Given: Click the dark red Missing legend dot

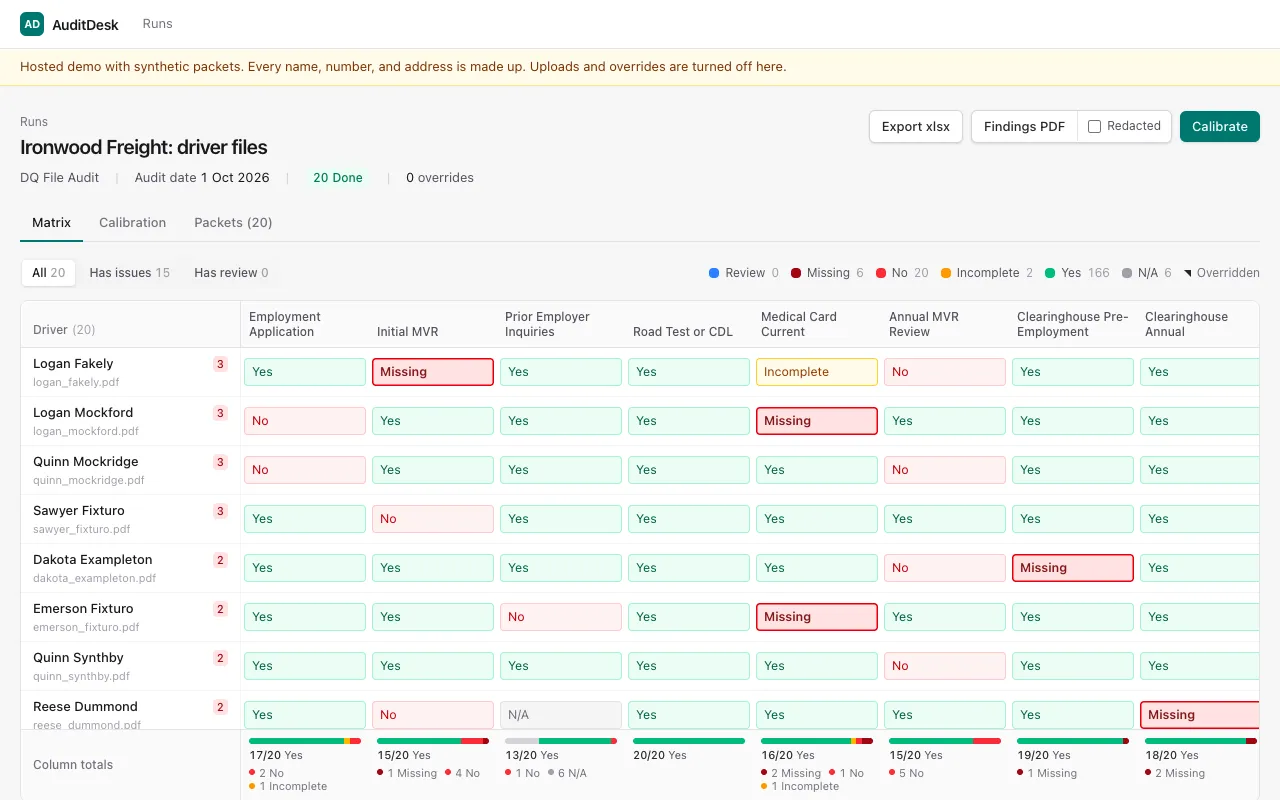Looking at the screenshot, I should tap(796, 273).
